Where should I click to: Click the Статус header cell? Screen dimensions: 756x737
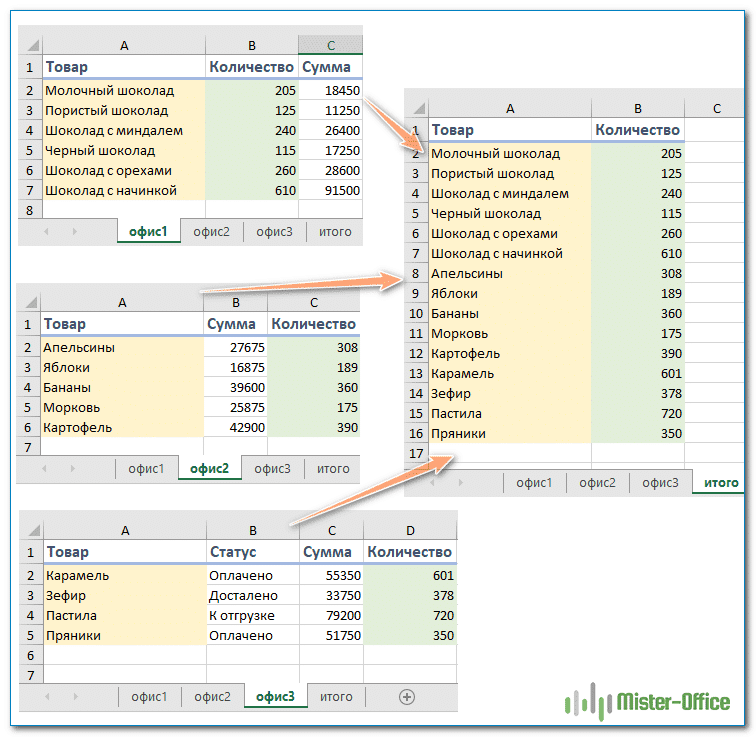coord(253,552)
